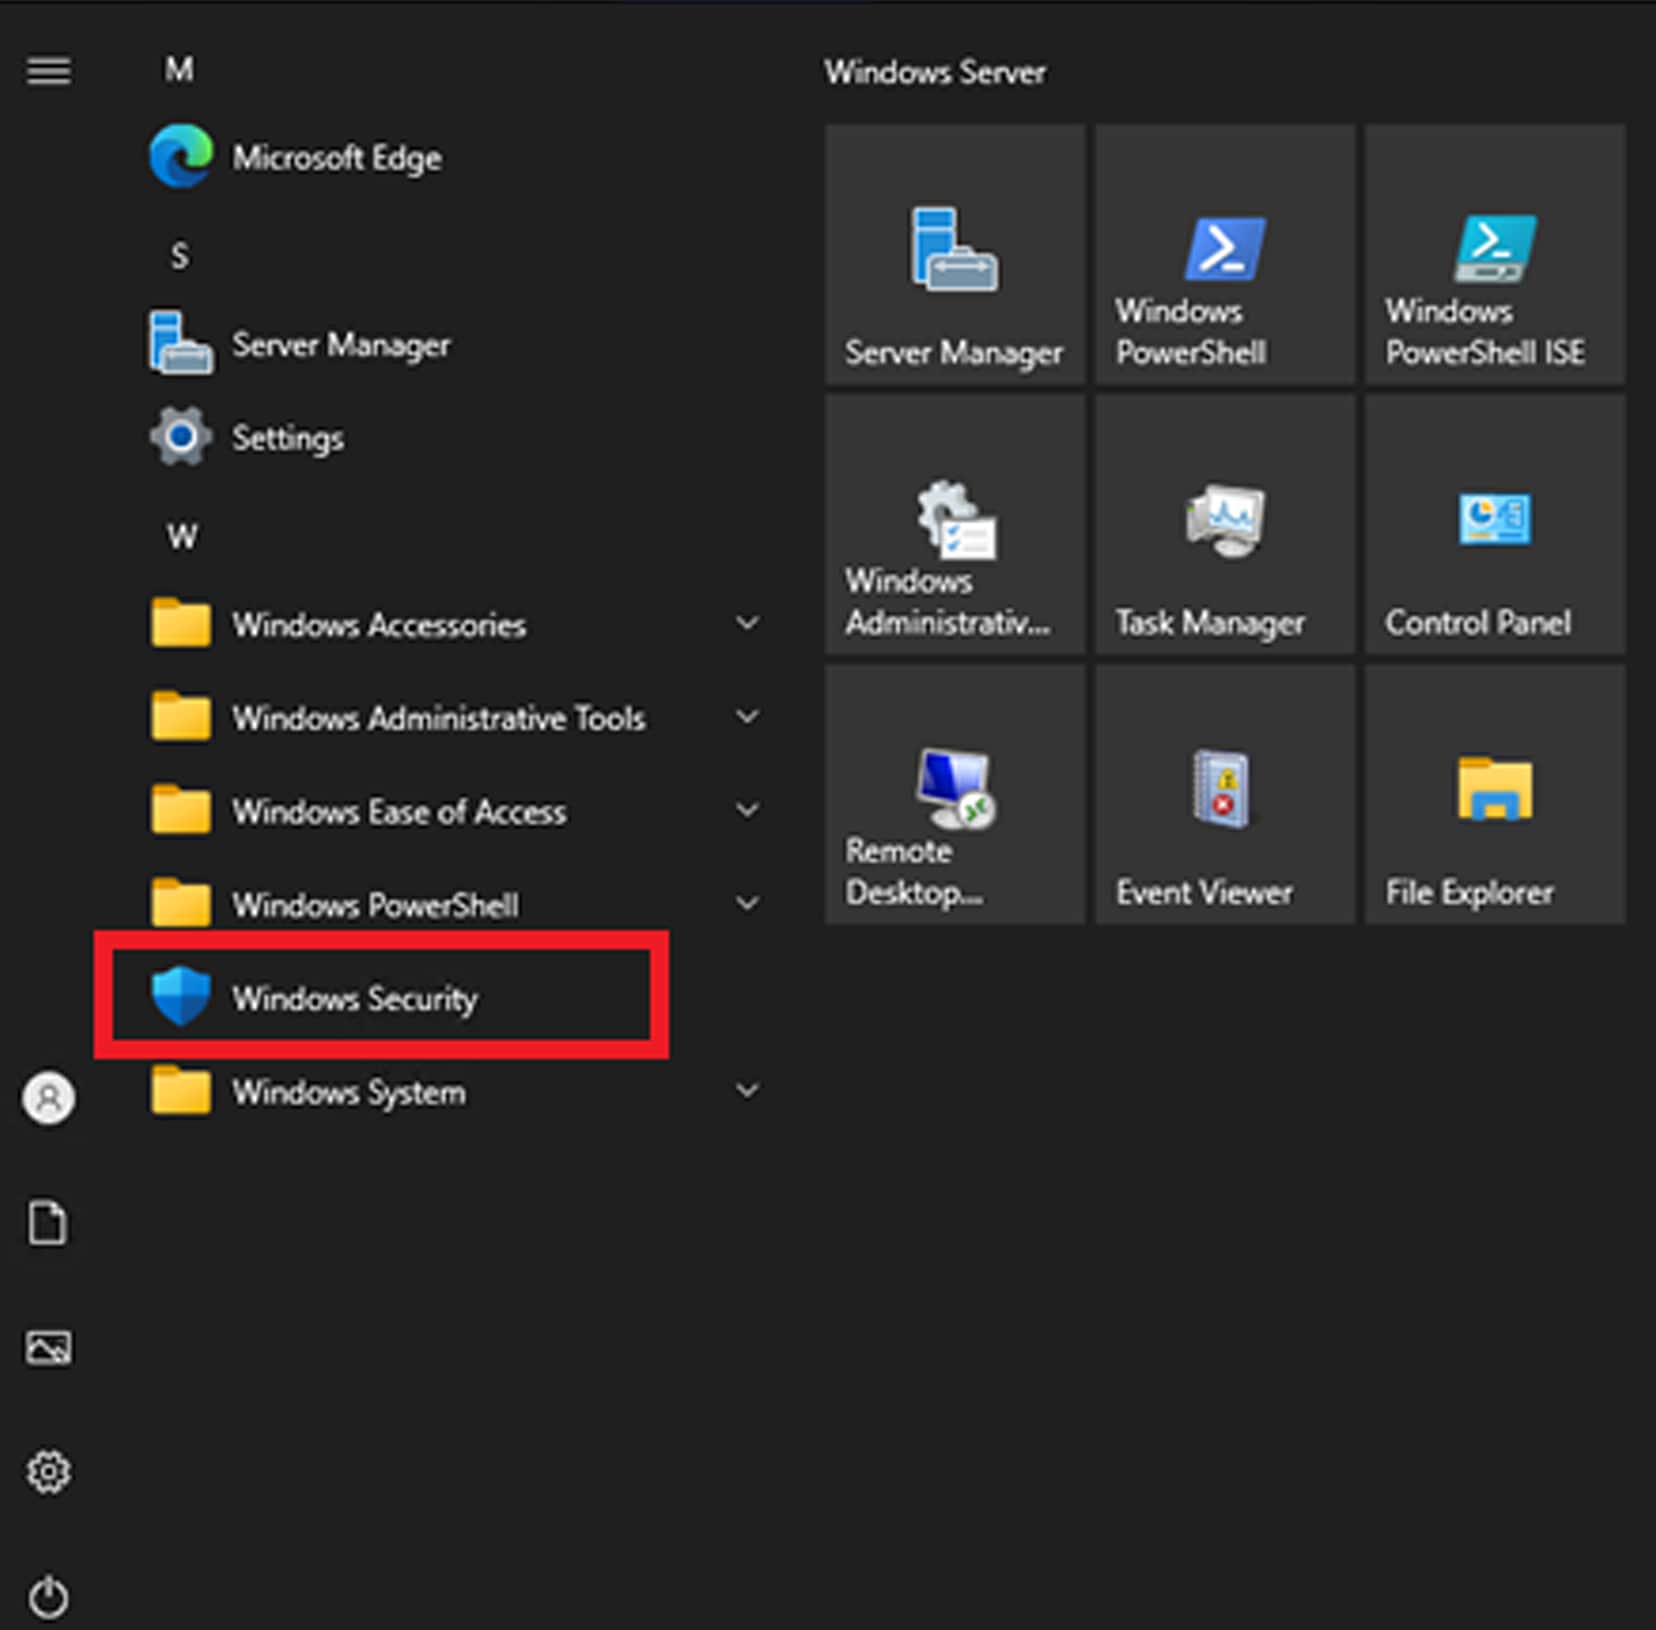Screen dimensions: 1656x1630
Task: Click the letter M section header
Action: click(x=179, y=69)
